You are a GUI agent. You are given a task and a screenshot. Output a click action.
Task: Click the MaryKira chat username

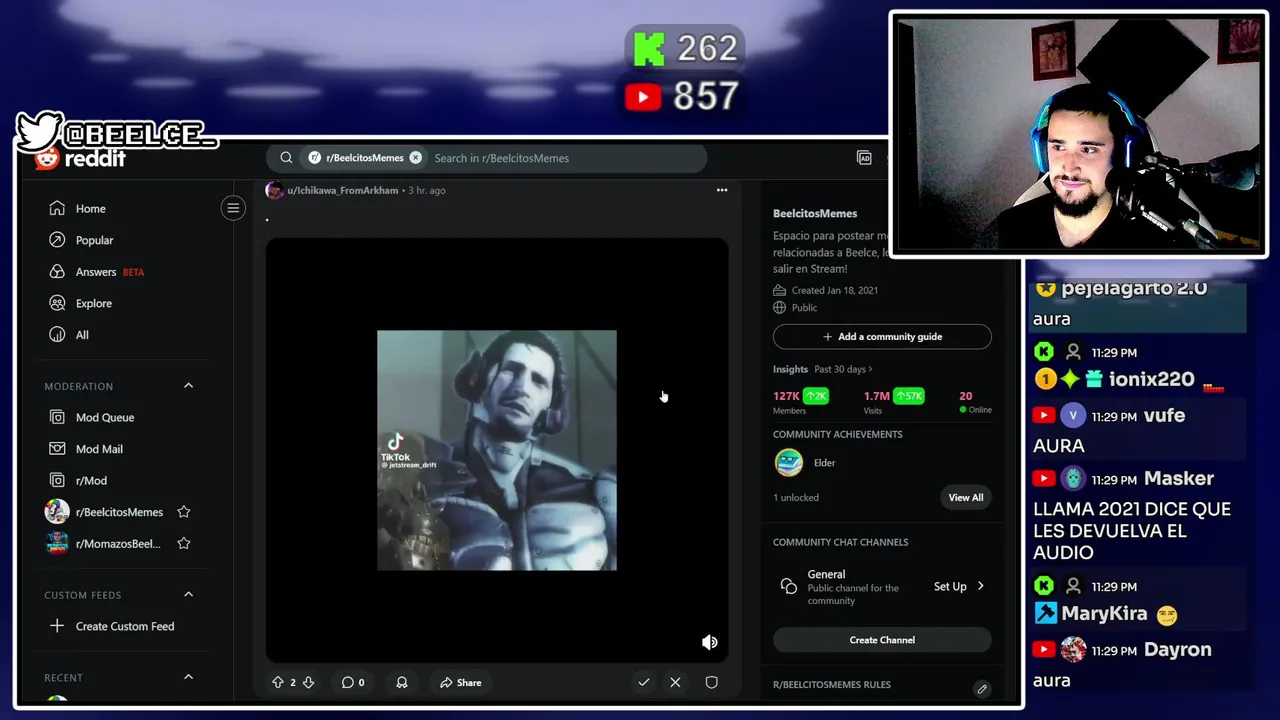tap(1104, 614)
